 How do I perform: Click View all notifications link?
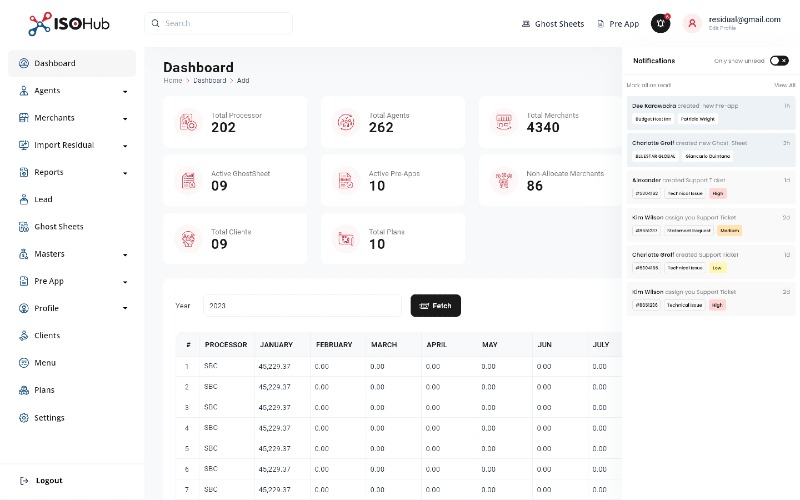tap(784, 85)
